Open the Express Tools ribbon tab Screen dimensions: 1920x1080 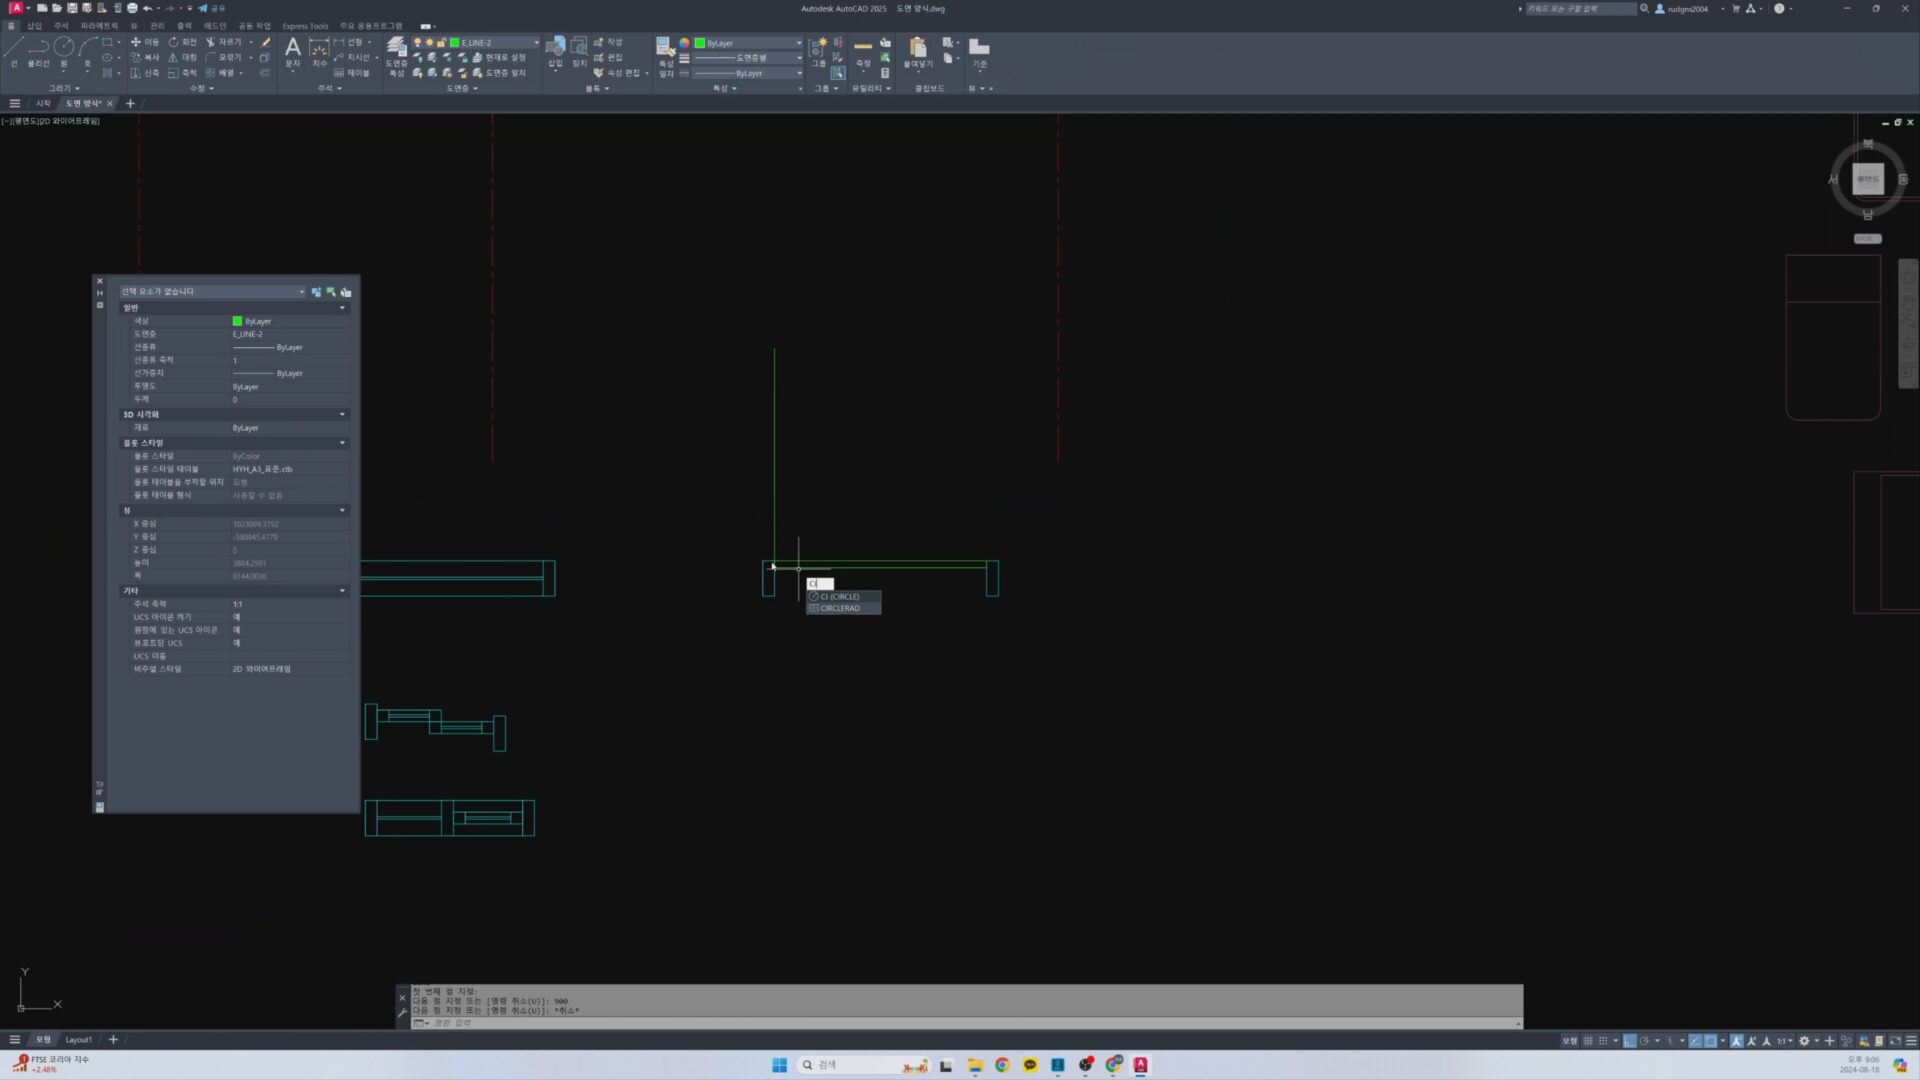(x=305, y=26)
